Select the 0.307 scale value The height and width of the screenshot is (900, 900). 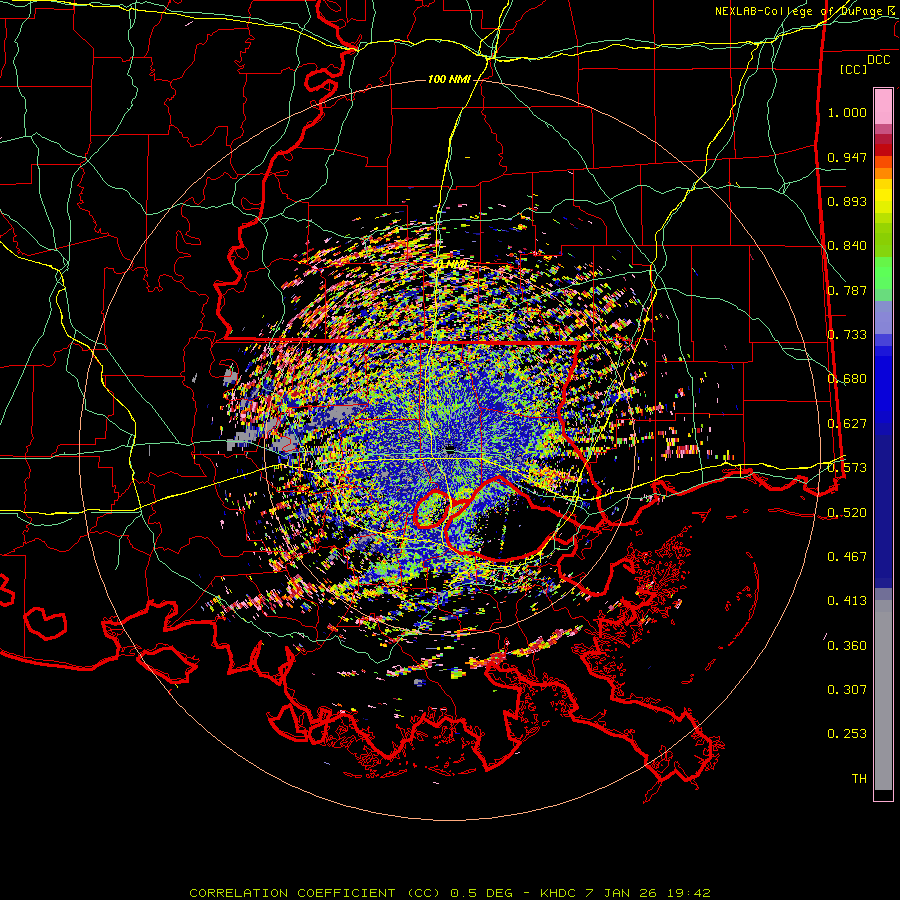click(847, 690)
